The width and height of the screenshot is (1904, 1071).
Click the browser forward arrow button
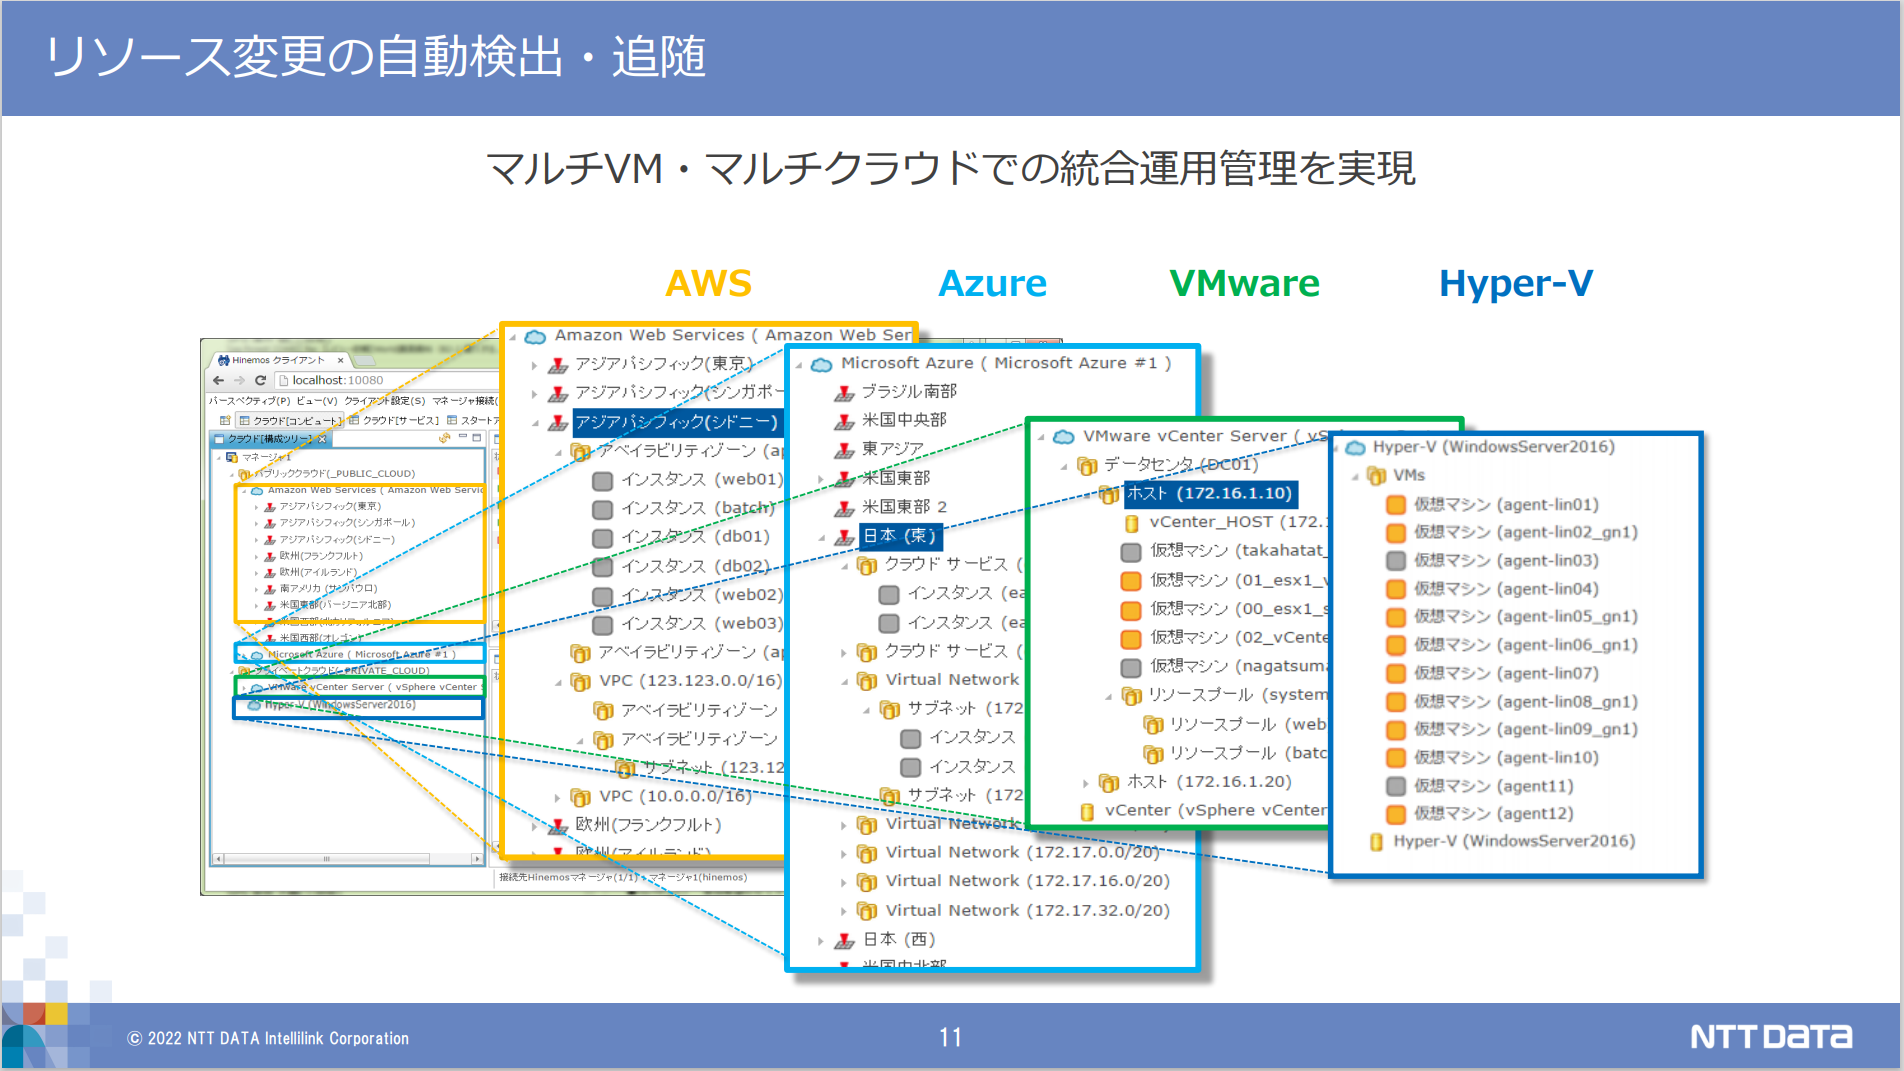coord(239,380)
